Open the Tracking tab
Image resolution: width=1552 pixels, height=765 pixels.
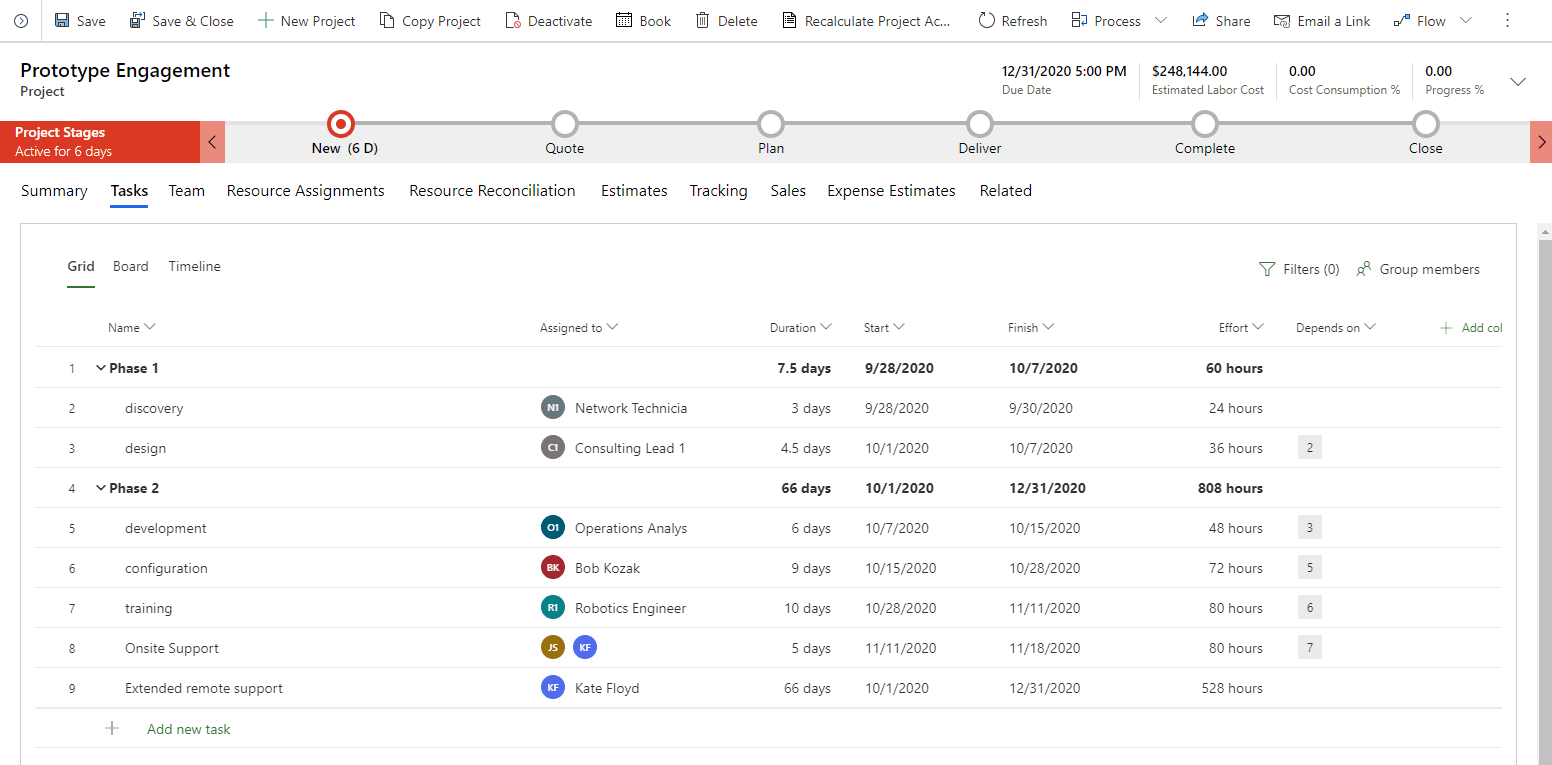(x=718, y=191)
